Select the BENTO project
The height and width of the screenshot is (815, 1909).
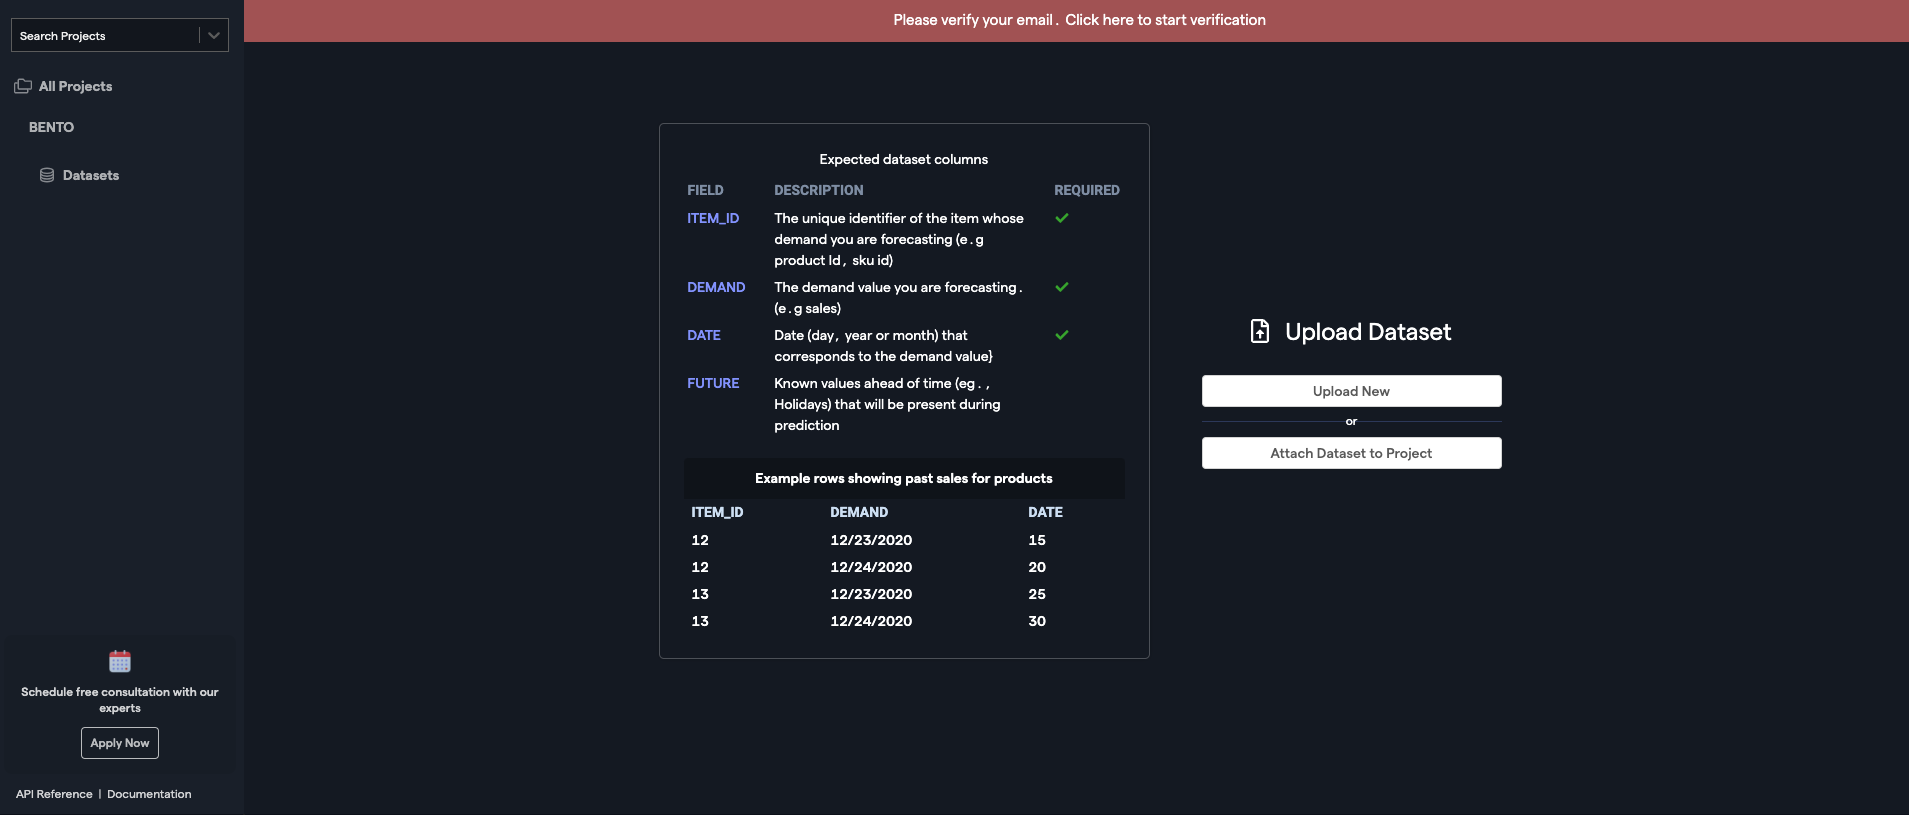click(x=51, y=127)
